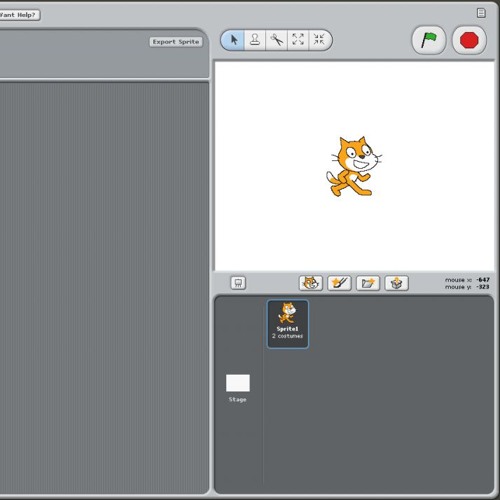The width and height of the screenshot is (500, 500).
Task: Click the Export Sprite button
Action: click(x=176, y=42)
